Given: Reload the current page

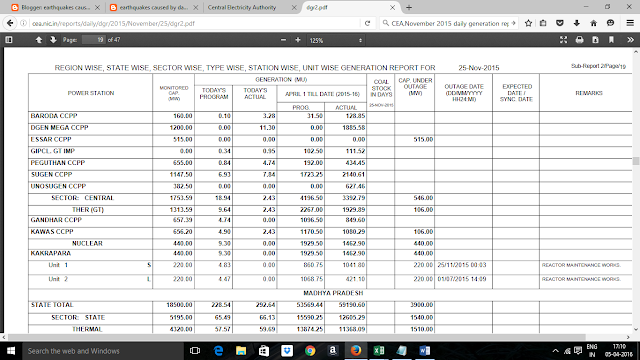Looking at the screenshot, I should click(x=367, y=23).
